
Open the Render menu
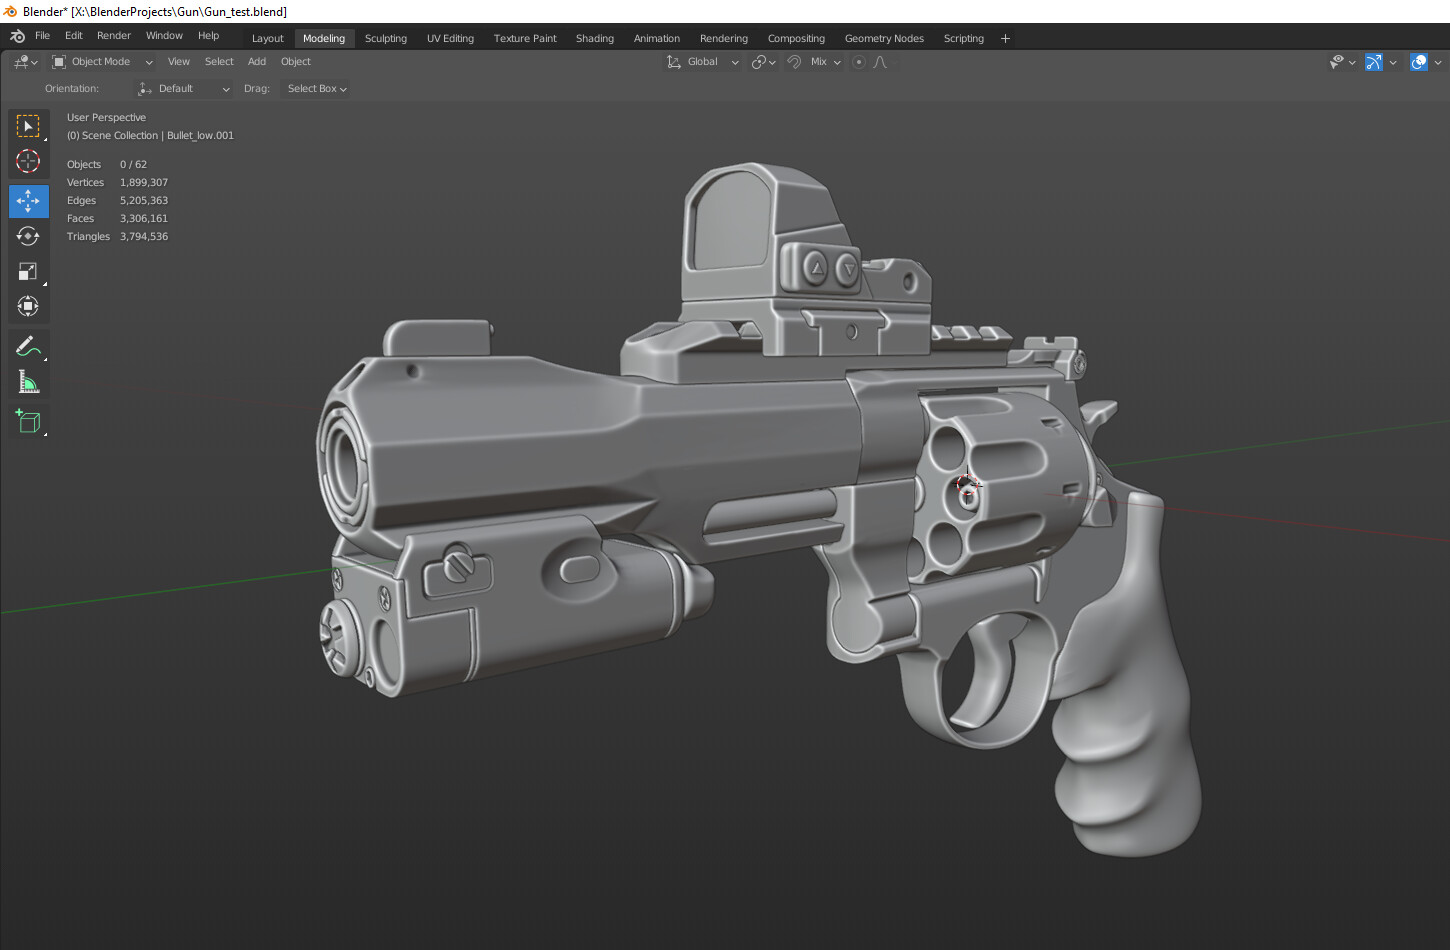coord(113,35)
